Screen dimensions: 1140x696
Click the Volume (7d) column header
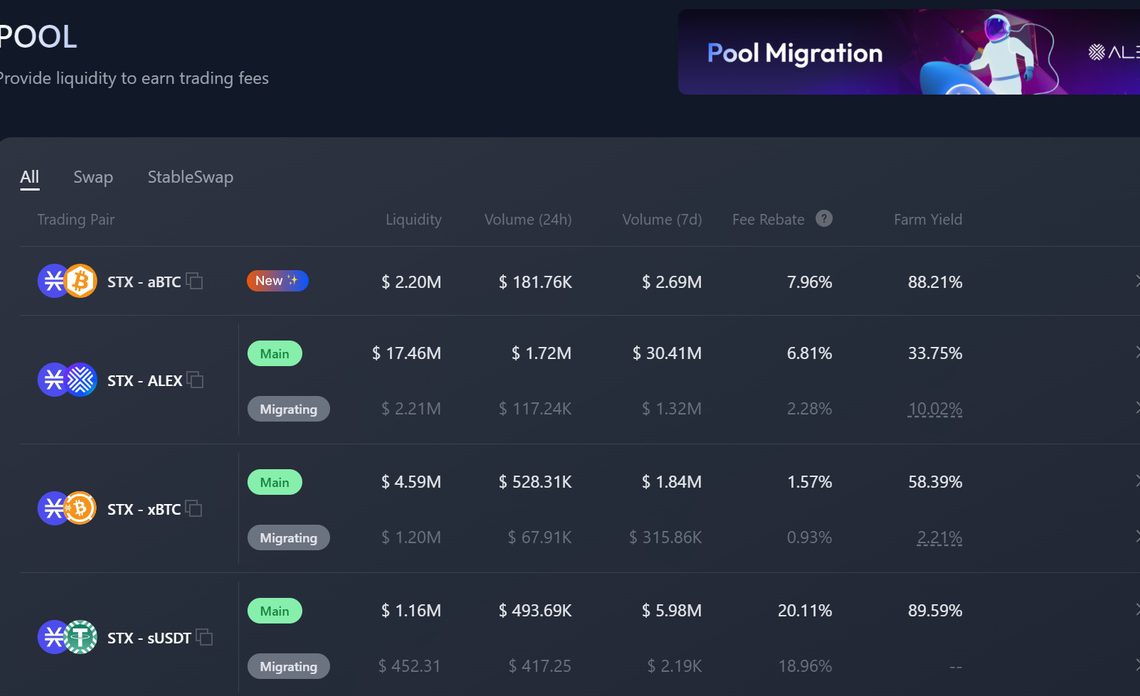[662, 219]
